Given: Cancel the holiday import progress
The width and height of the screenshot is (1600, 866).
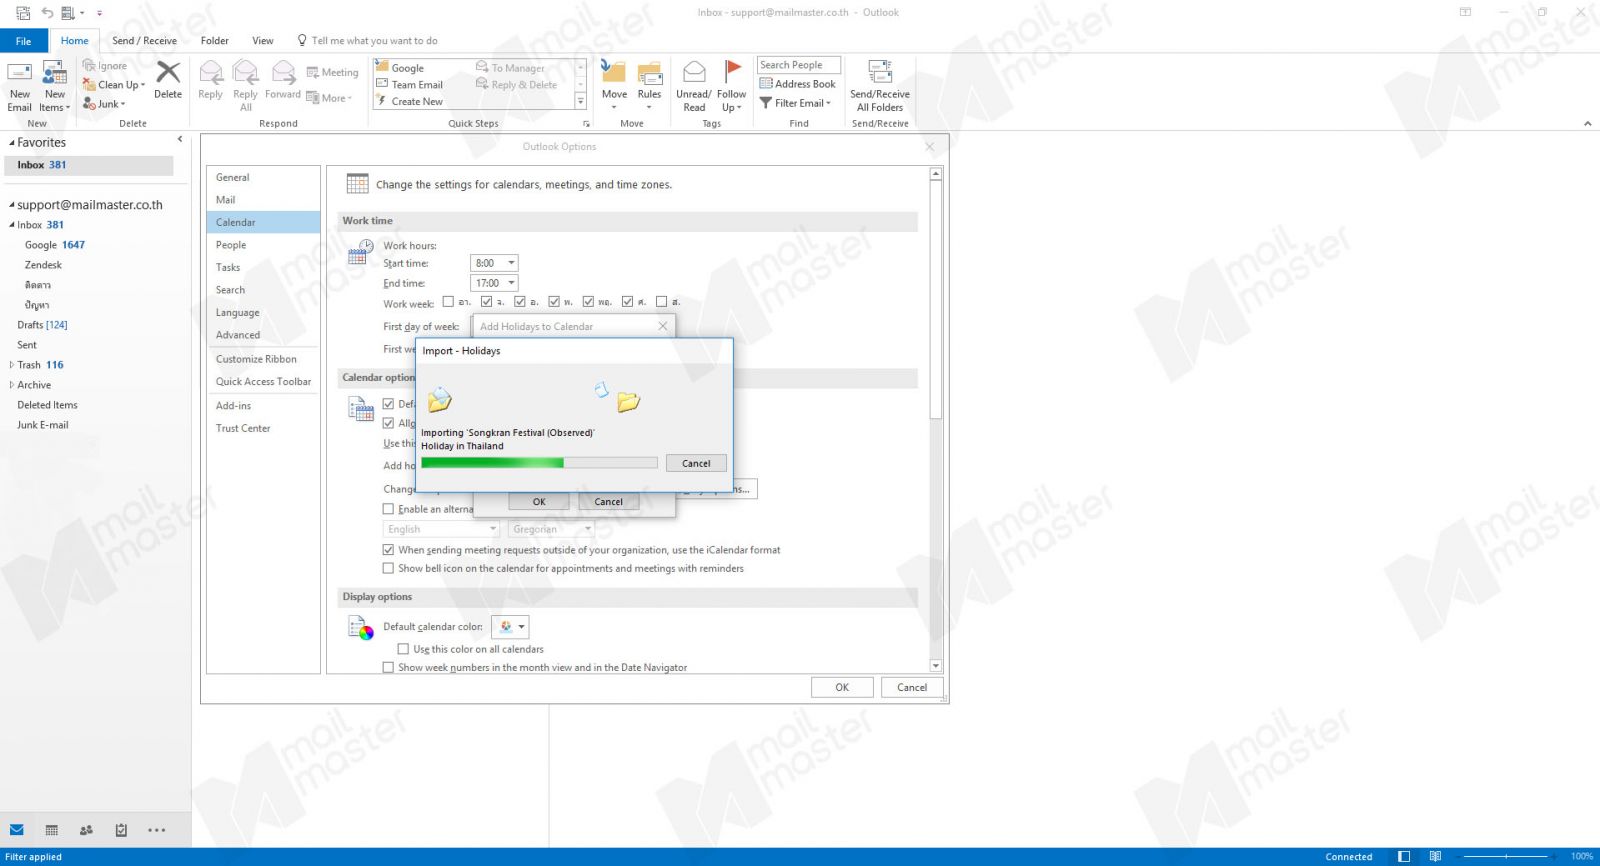Looking at the screenshot, I should pyautogui.click(x=696, y=463).
